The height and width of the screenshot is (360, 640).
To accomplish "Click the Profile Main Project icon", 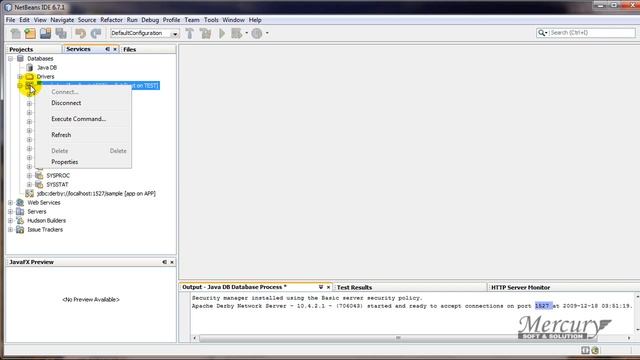I will (257, 33).
